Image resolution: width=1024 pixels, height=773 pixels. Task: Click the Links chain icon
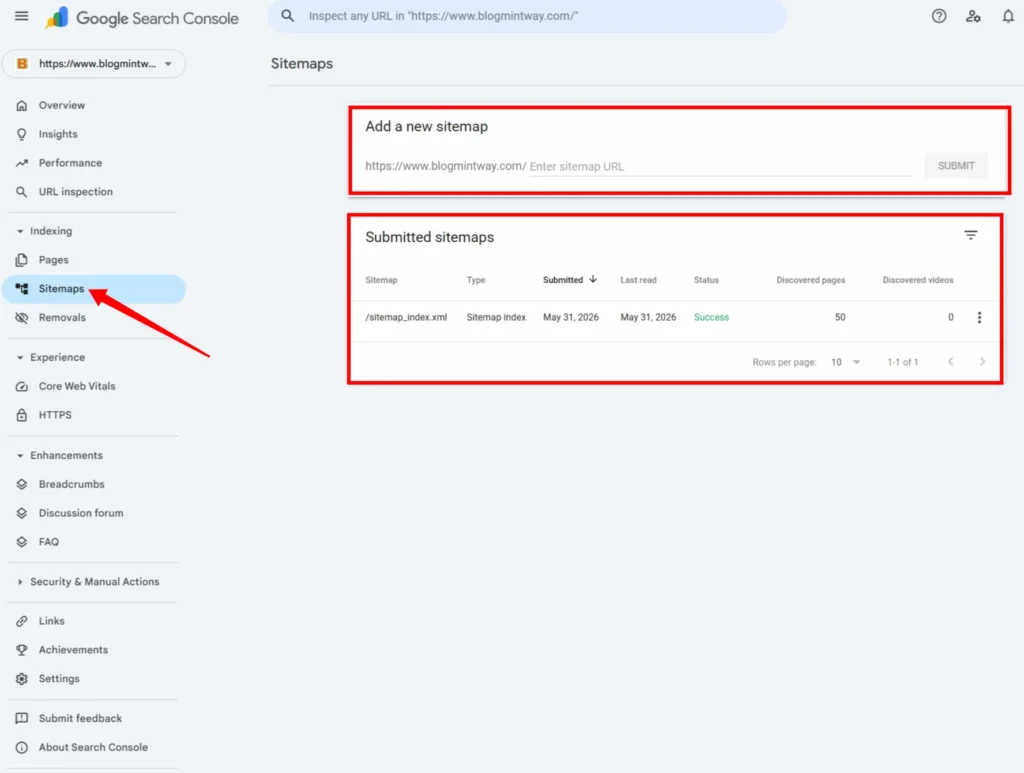(22, 621)
